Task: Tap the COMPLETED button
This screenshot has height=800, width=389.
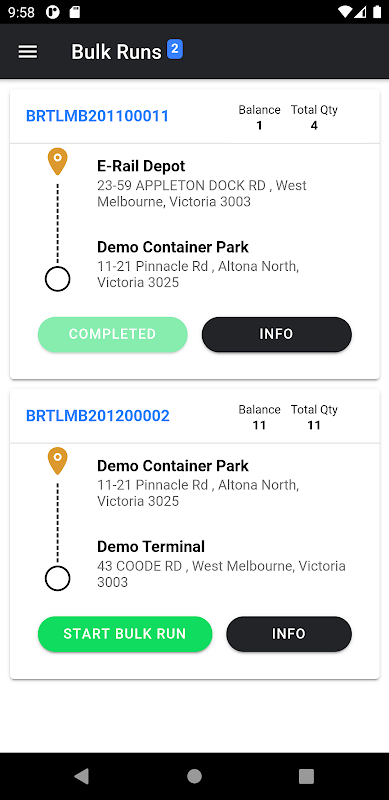Action: click(x=112, y=334)
